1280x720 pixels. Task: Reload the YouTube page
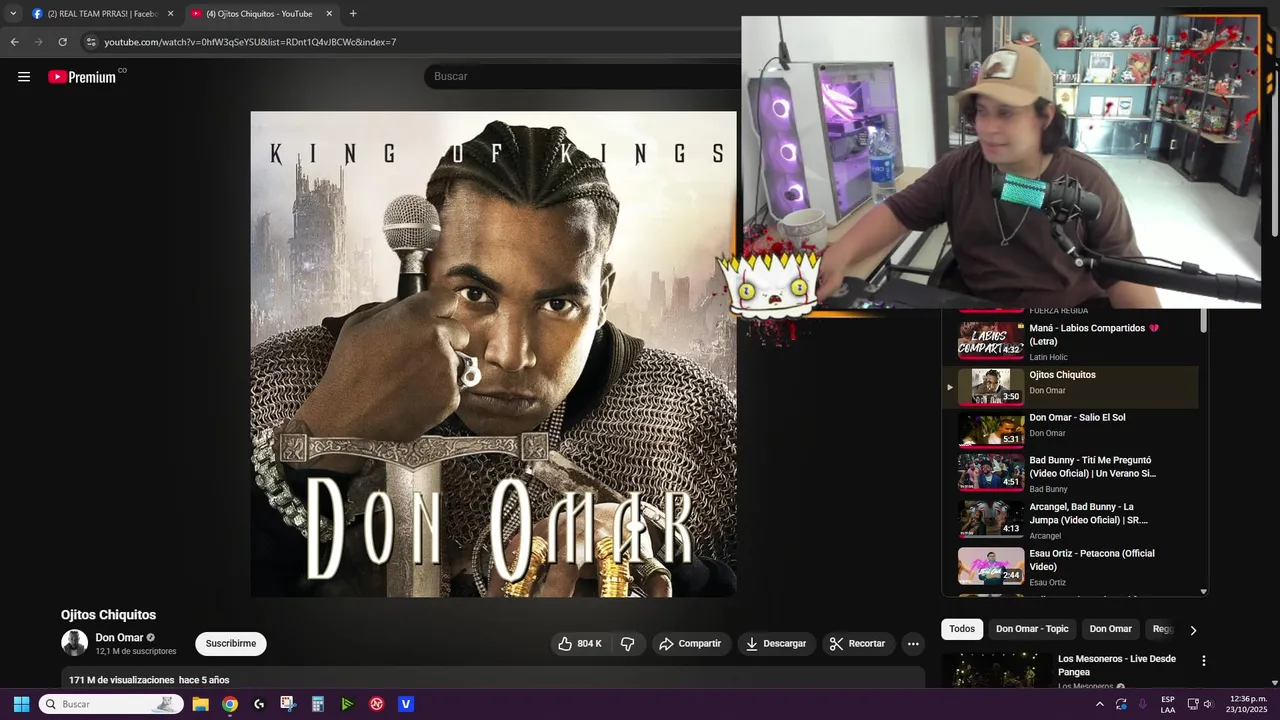pyautogui.click(x=62, y=42)
